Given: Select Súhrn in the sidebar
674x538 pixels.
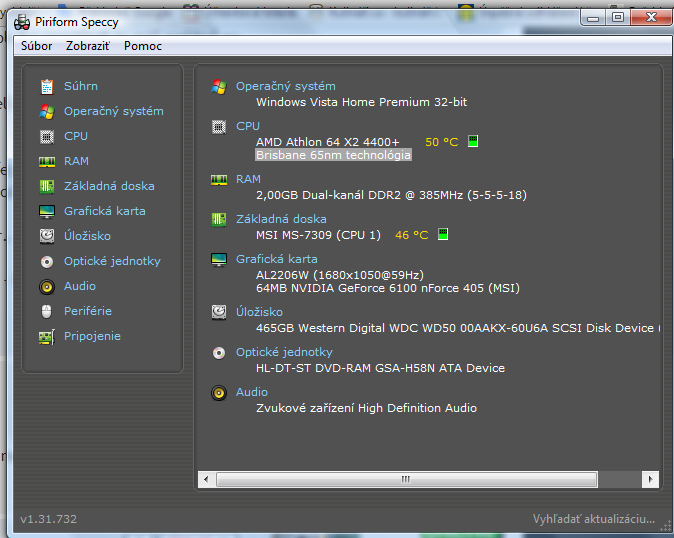Looking at the screenshot, I should [81, 86].
